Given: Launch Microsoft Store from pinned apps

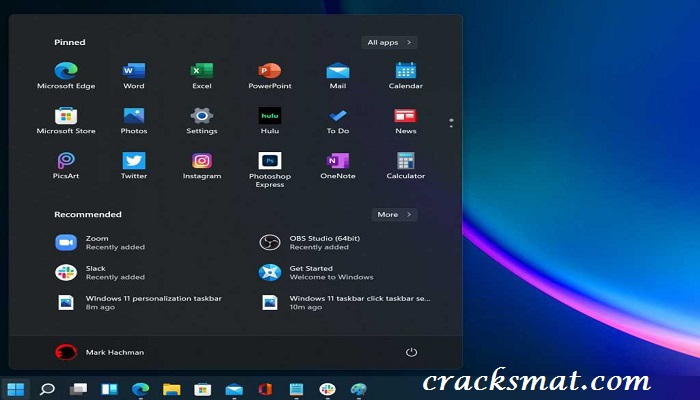Looking at the screenshot, I should [66, 121].
